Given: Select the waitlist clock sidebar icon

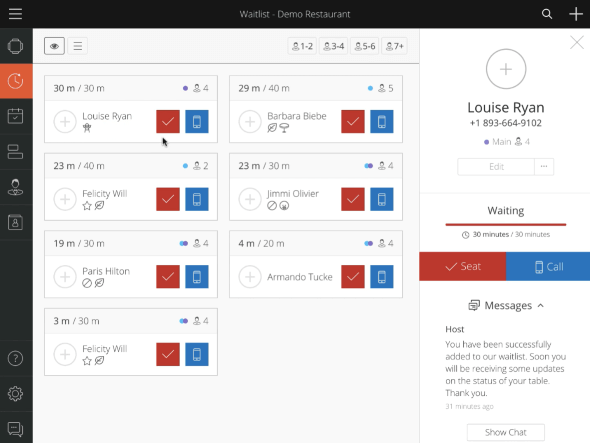Looking at the screenshot, I should tap(16, 81).
